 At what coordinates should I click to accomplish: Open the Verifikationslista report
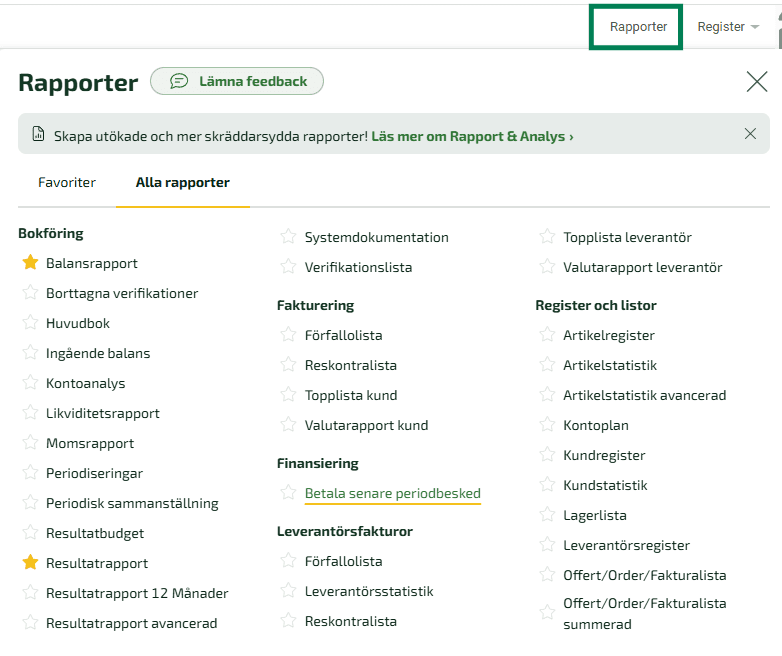click(358, 267)
